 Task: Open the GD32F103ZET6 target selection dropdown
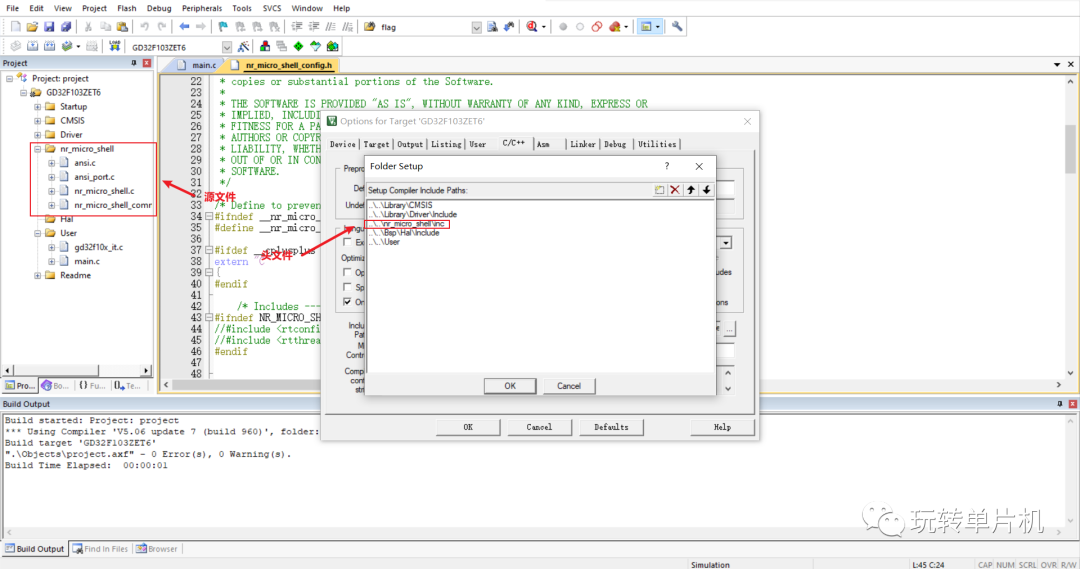click(226, 46)
